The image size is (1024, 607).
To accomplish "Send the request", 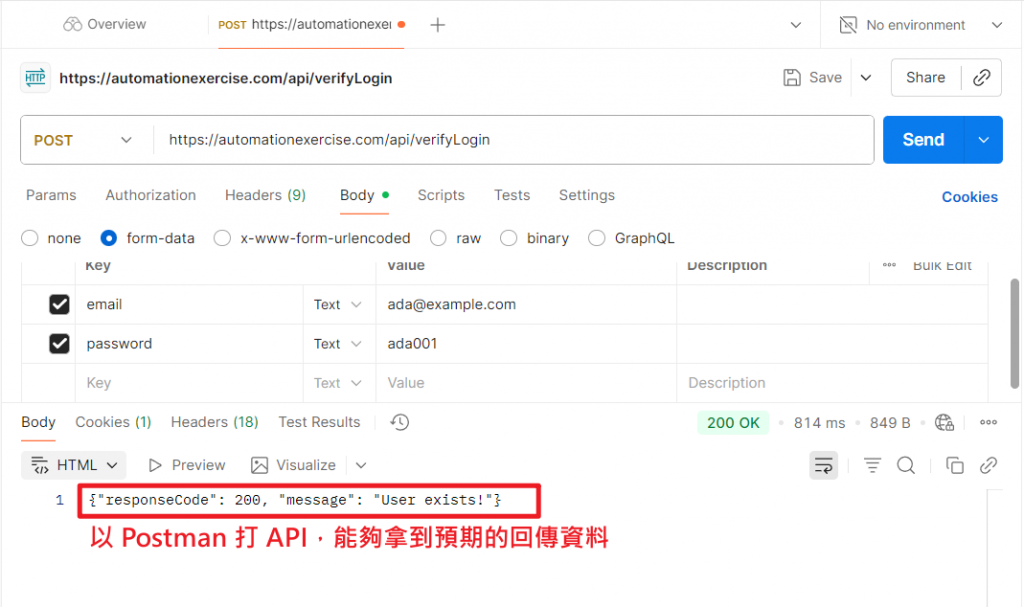I will tap(923, 140).
